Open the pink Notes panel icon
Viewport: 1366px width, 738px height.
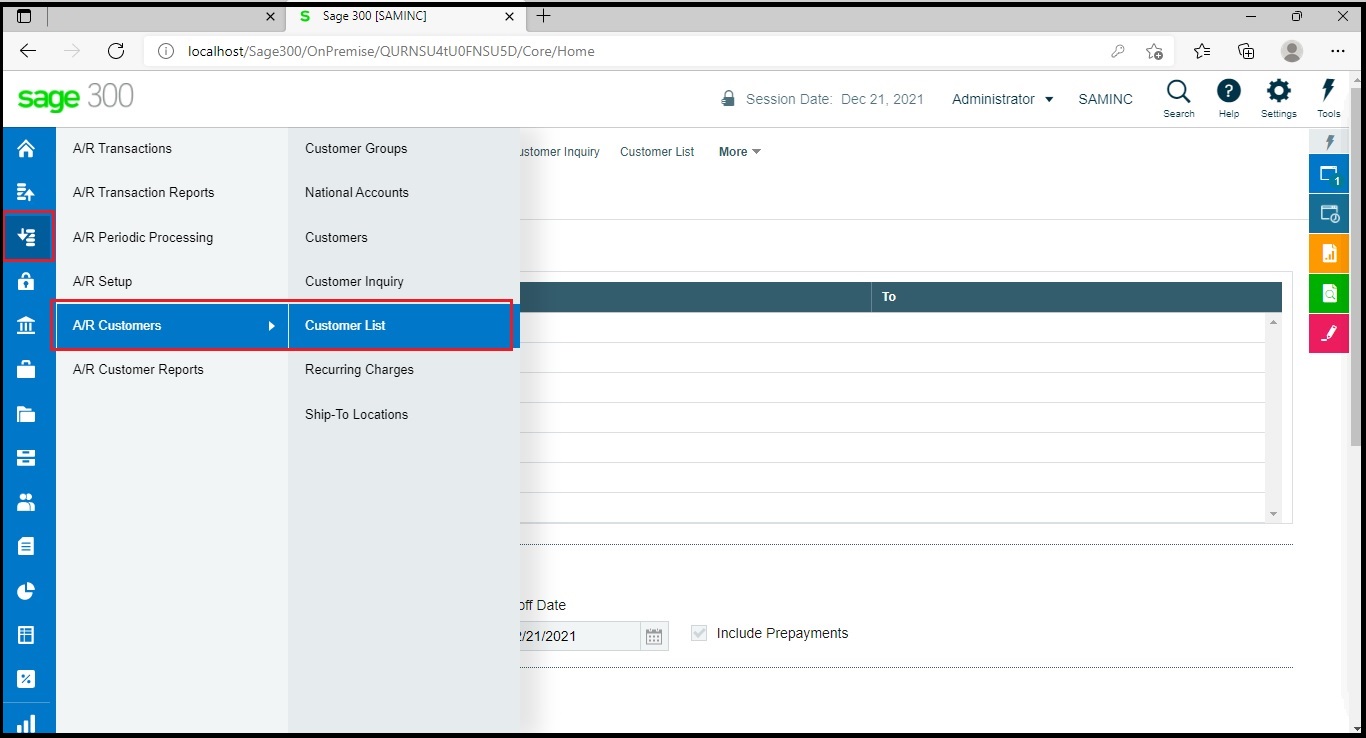(1329, 333)
